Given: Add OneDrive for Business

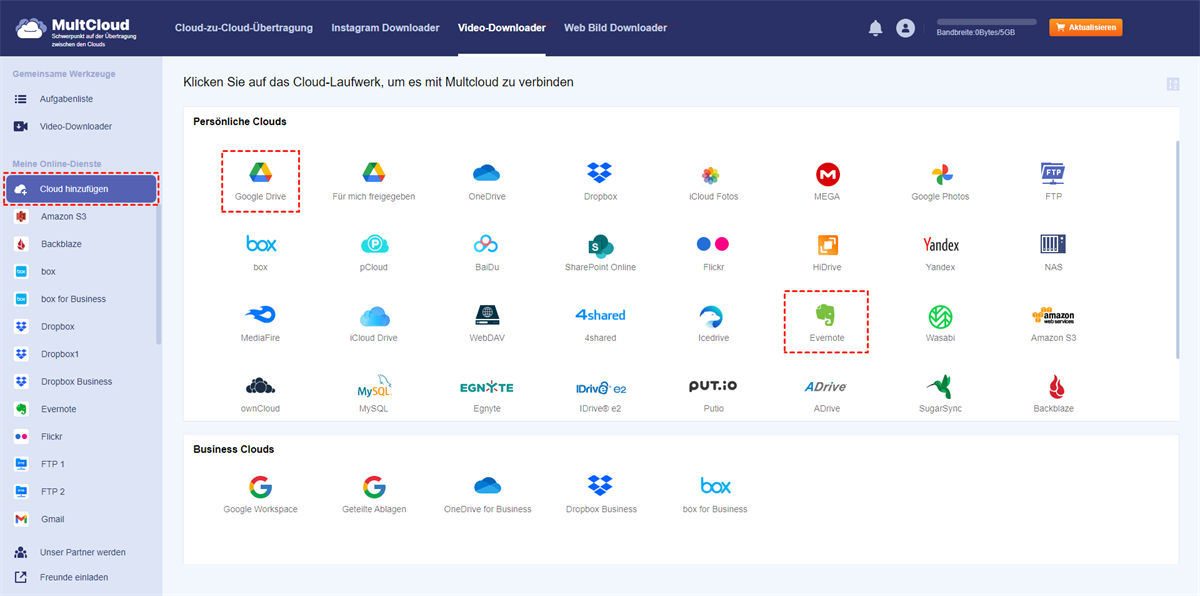Looking at the screenshot, I should click(487, 486).
